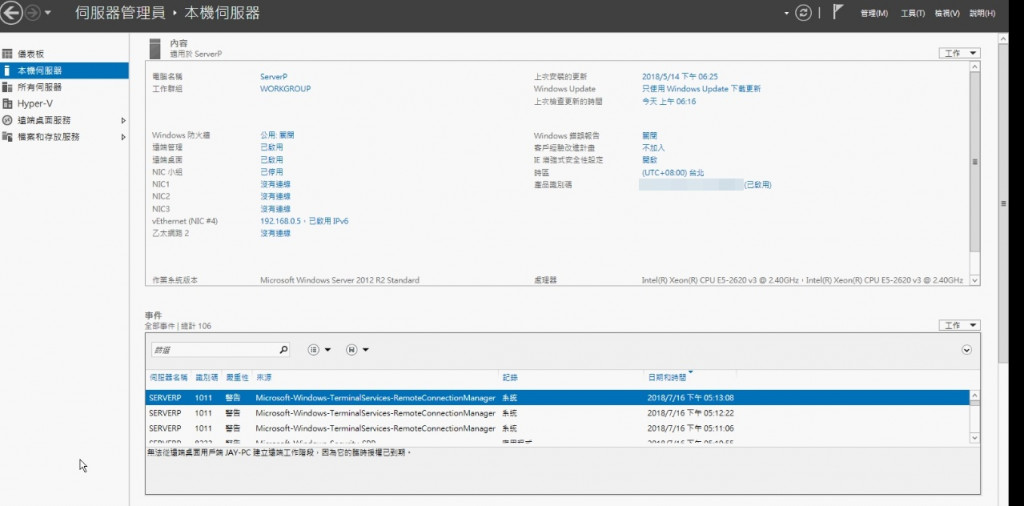The width and height of the screenshot is (1024, 506).
Task: Click the events list scroll-down arrow
Action: [975, 438]
